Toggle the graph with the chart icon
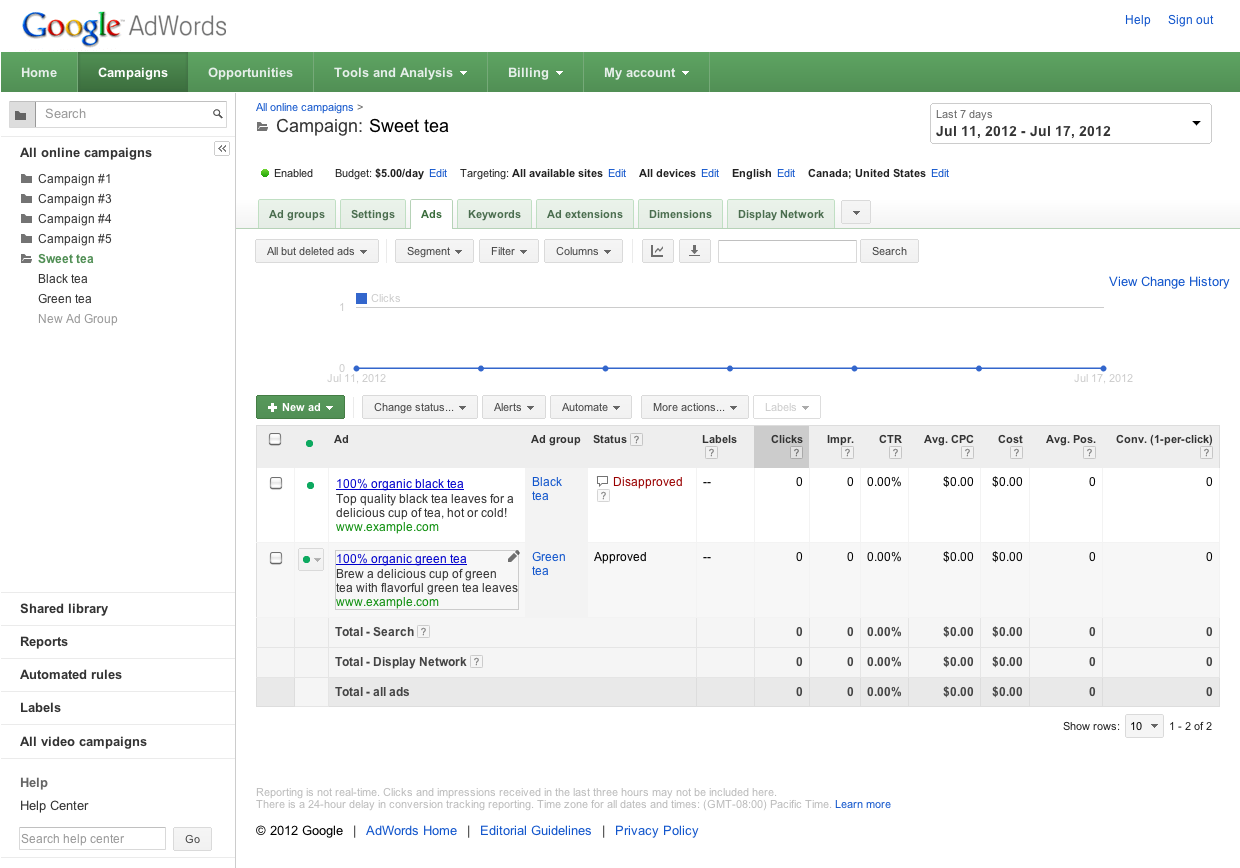 657,251
